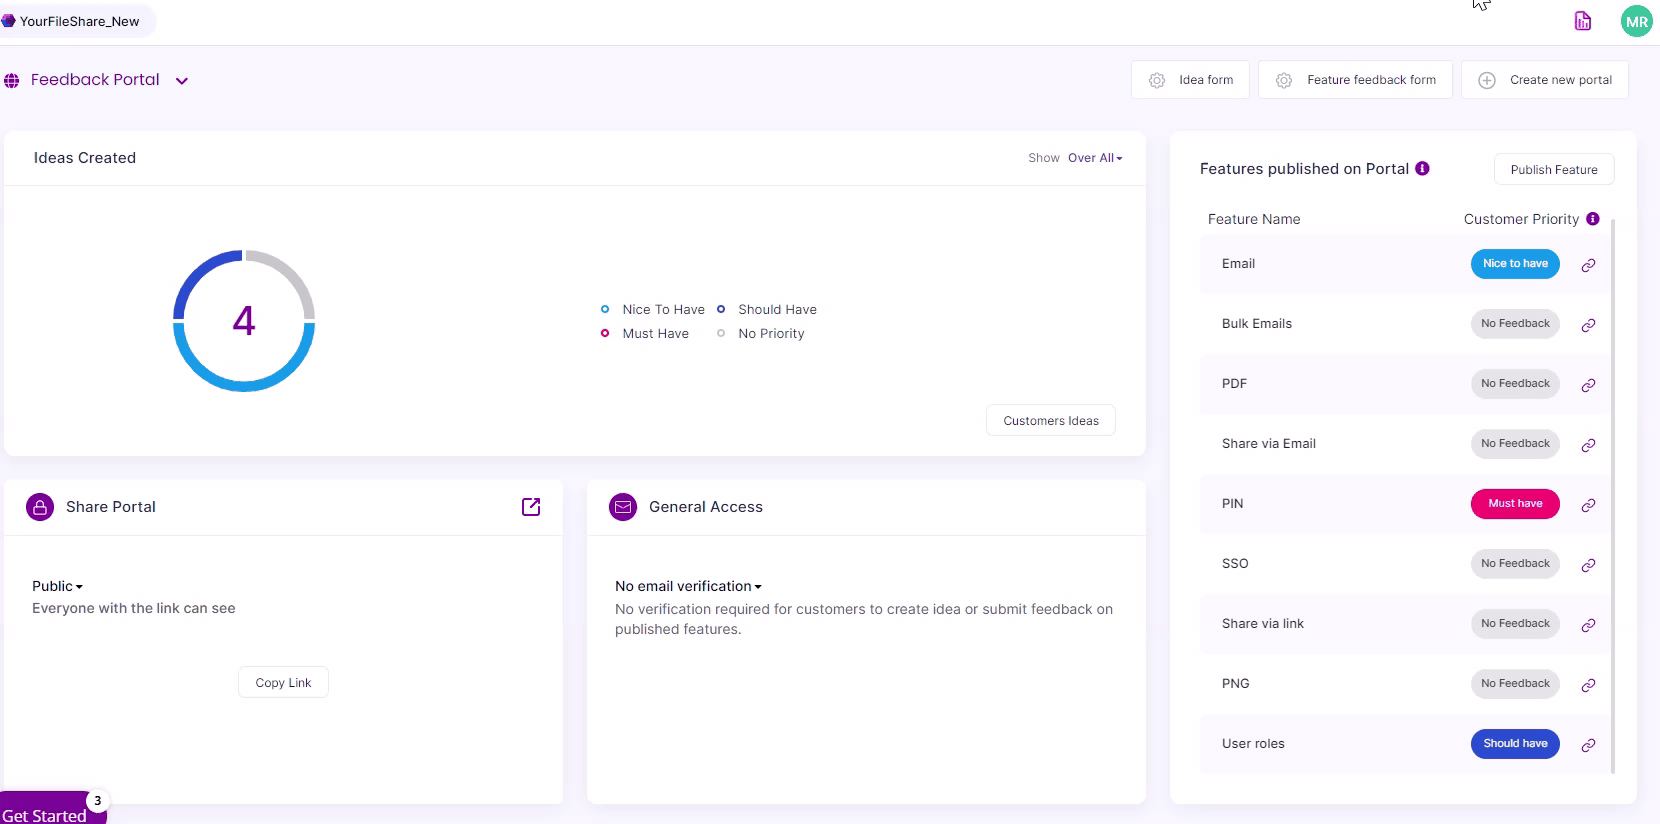Select the User roles feature name
1660x824 pixels.
point(1253,744)
